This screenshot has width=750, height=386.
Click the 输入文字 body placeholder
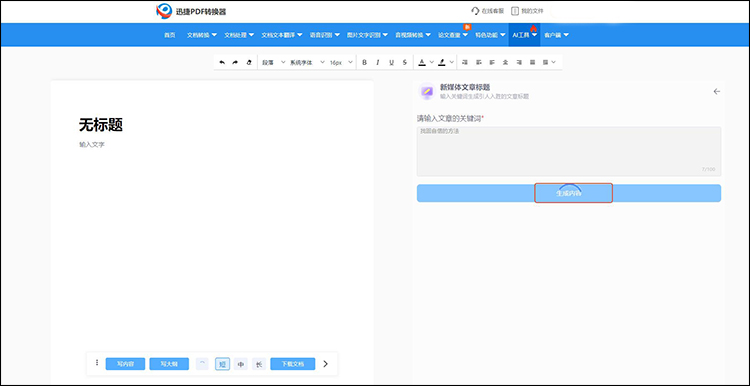click(x=92, y=144)
